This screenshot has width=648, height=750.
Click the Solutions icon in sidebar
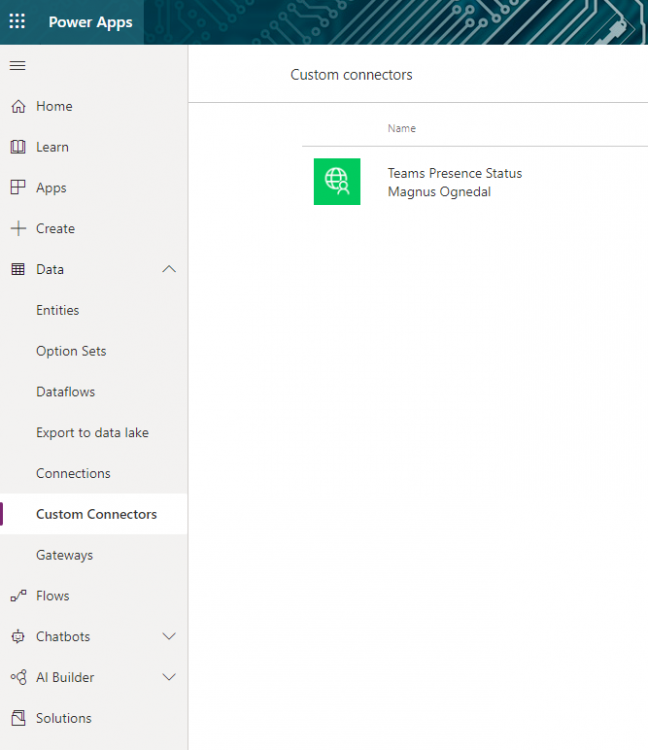click(17, 718)
